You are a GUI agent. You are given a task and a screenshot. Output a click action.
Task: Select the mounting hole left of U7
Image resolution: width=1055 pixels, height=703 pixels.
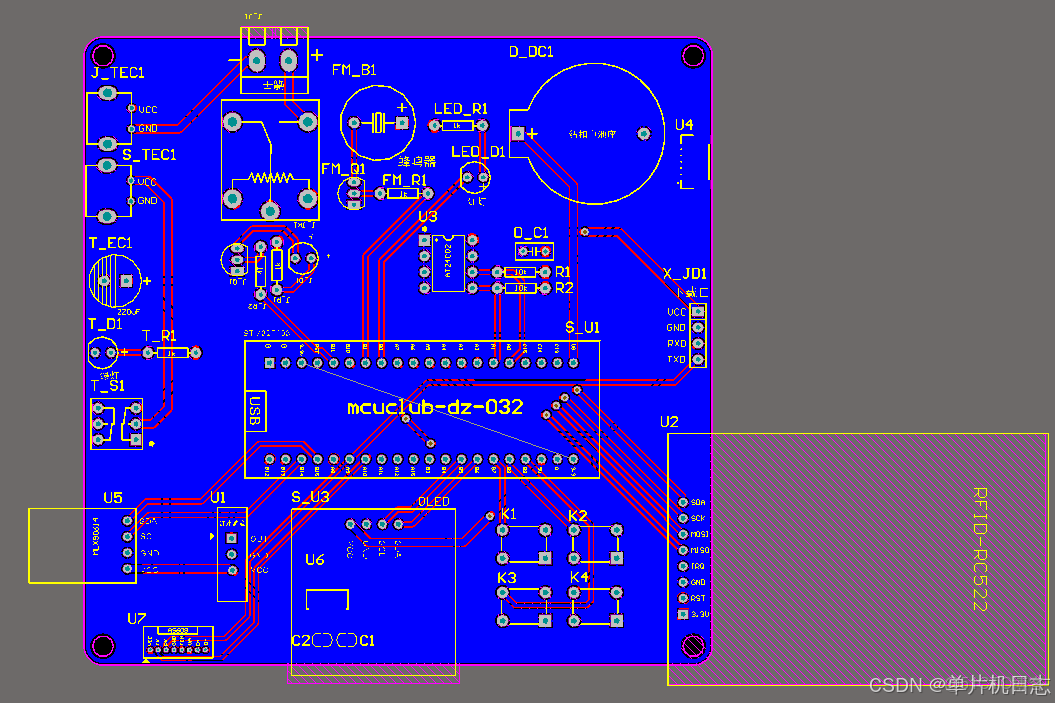point(103,646)
